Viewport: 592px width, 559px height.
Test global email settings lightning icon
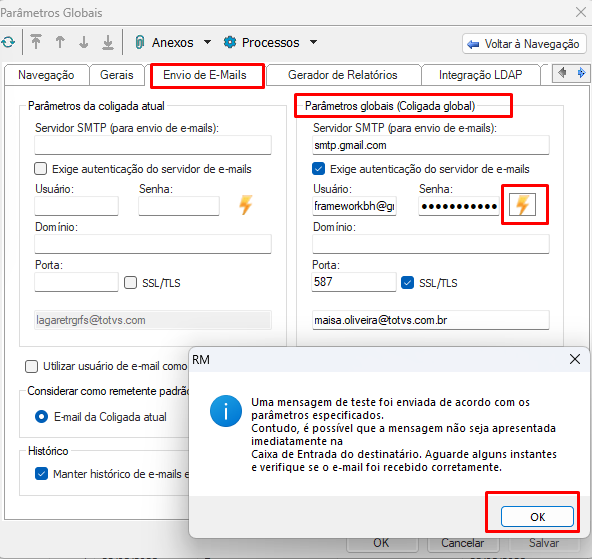pyautogui.click(x=522, y=204)
